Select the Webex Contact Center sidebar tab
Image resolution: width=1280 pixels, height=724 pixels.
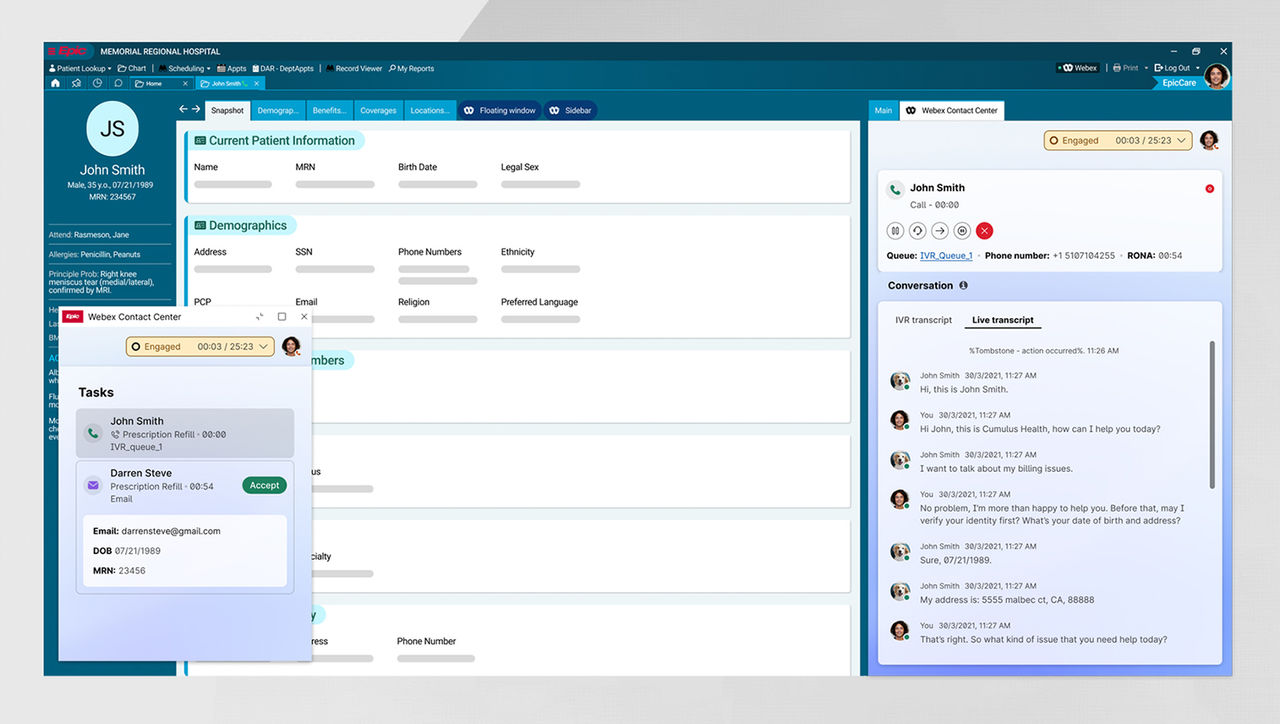tap(951, 110)
